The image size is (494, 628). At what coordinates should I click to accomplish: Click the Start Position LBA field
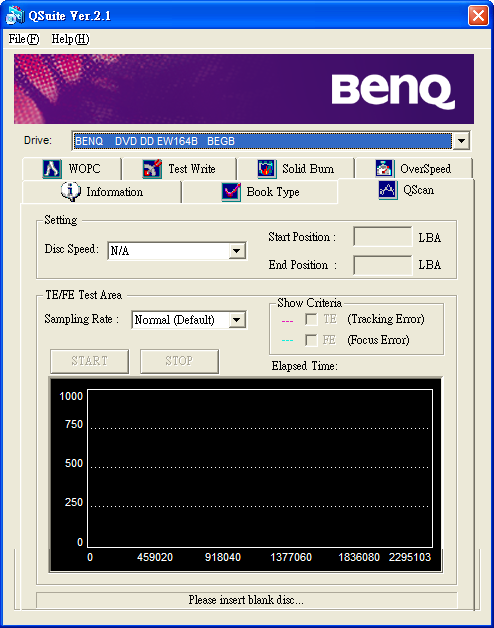(x=383, y=236)
